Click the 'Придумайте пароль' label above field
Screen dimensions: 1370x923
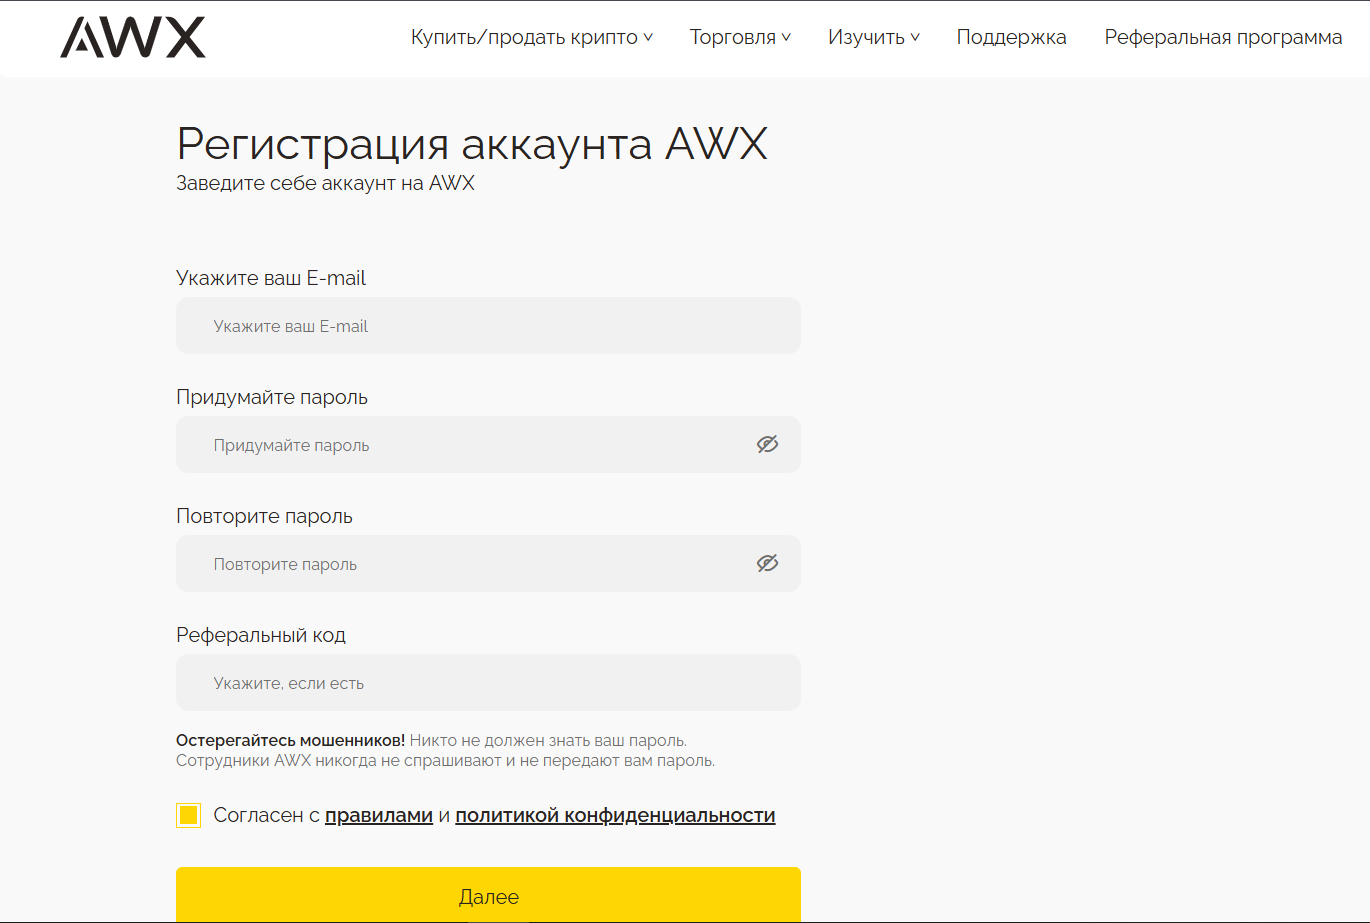point(272,397)
